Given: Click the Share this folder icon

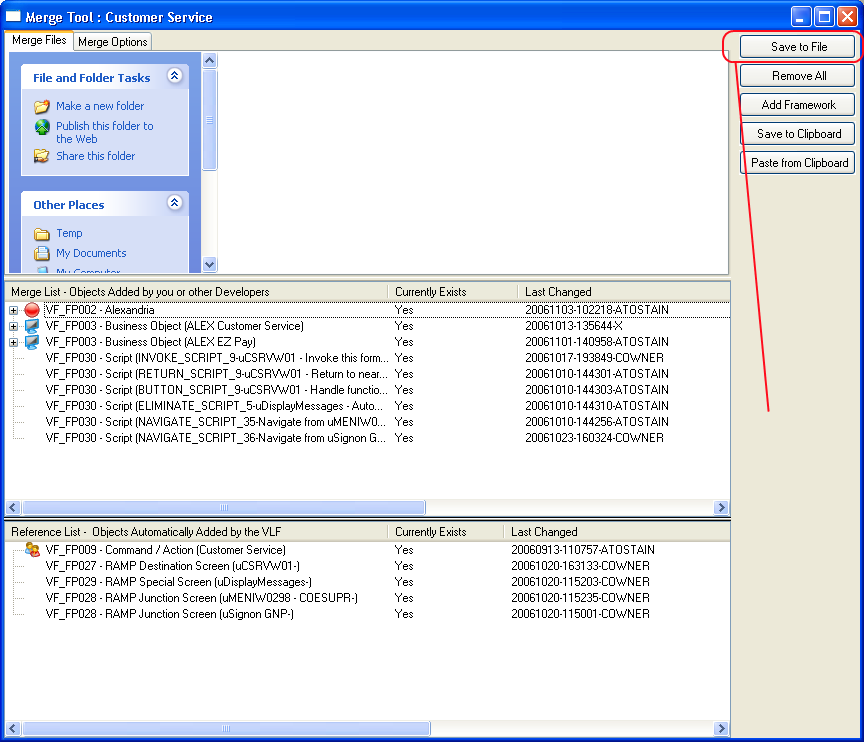Looking at the screenshot, I should [x=41, y=156].
